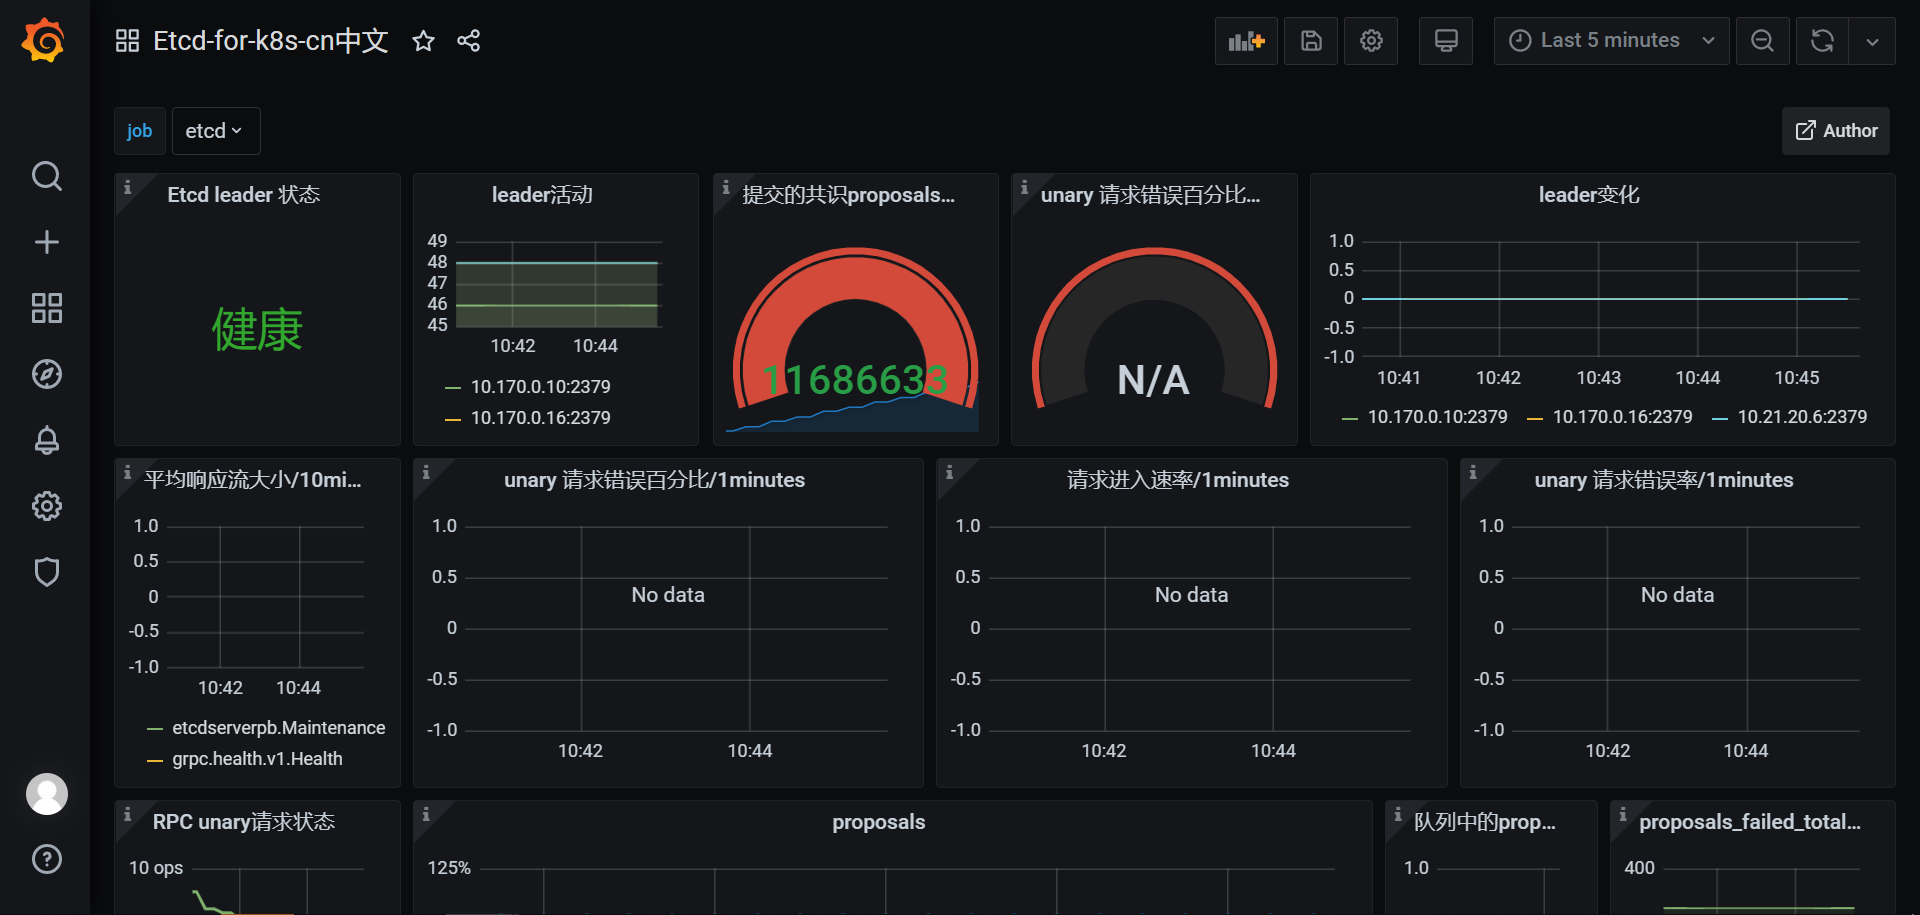Toggle the 10.170.0.10:2379 series in leader活动 legend
1920x915 pixels.
pyautogui.click(x=540, y=387)
